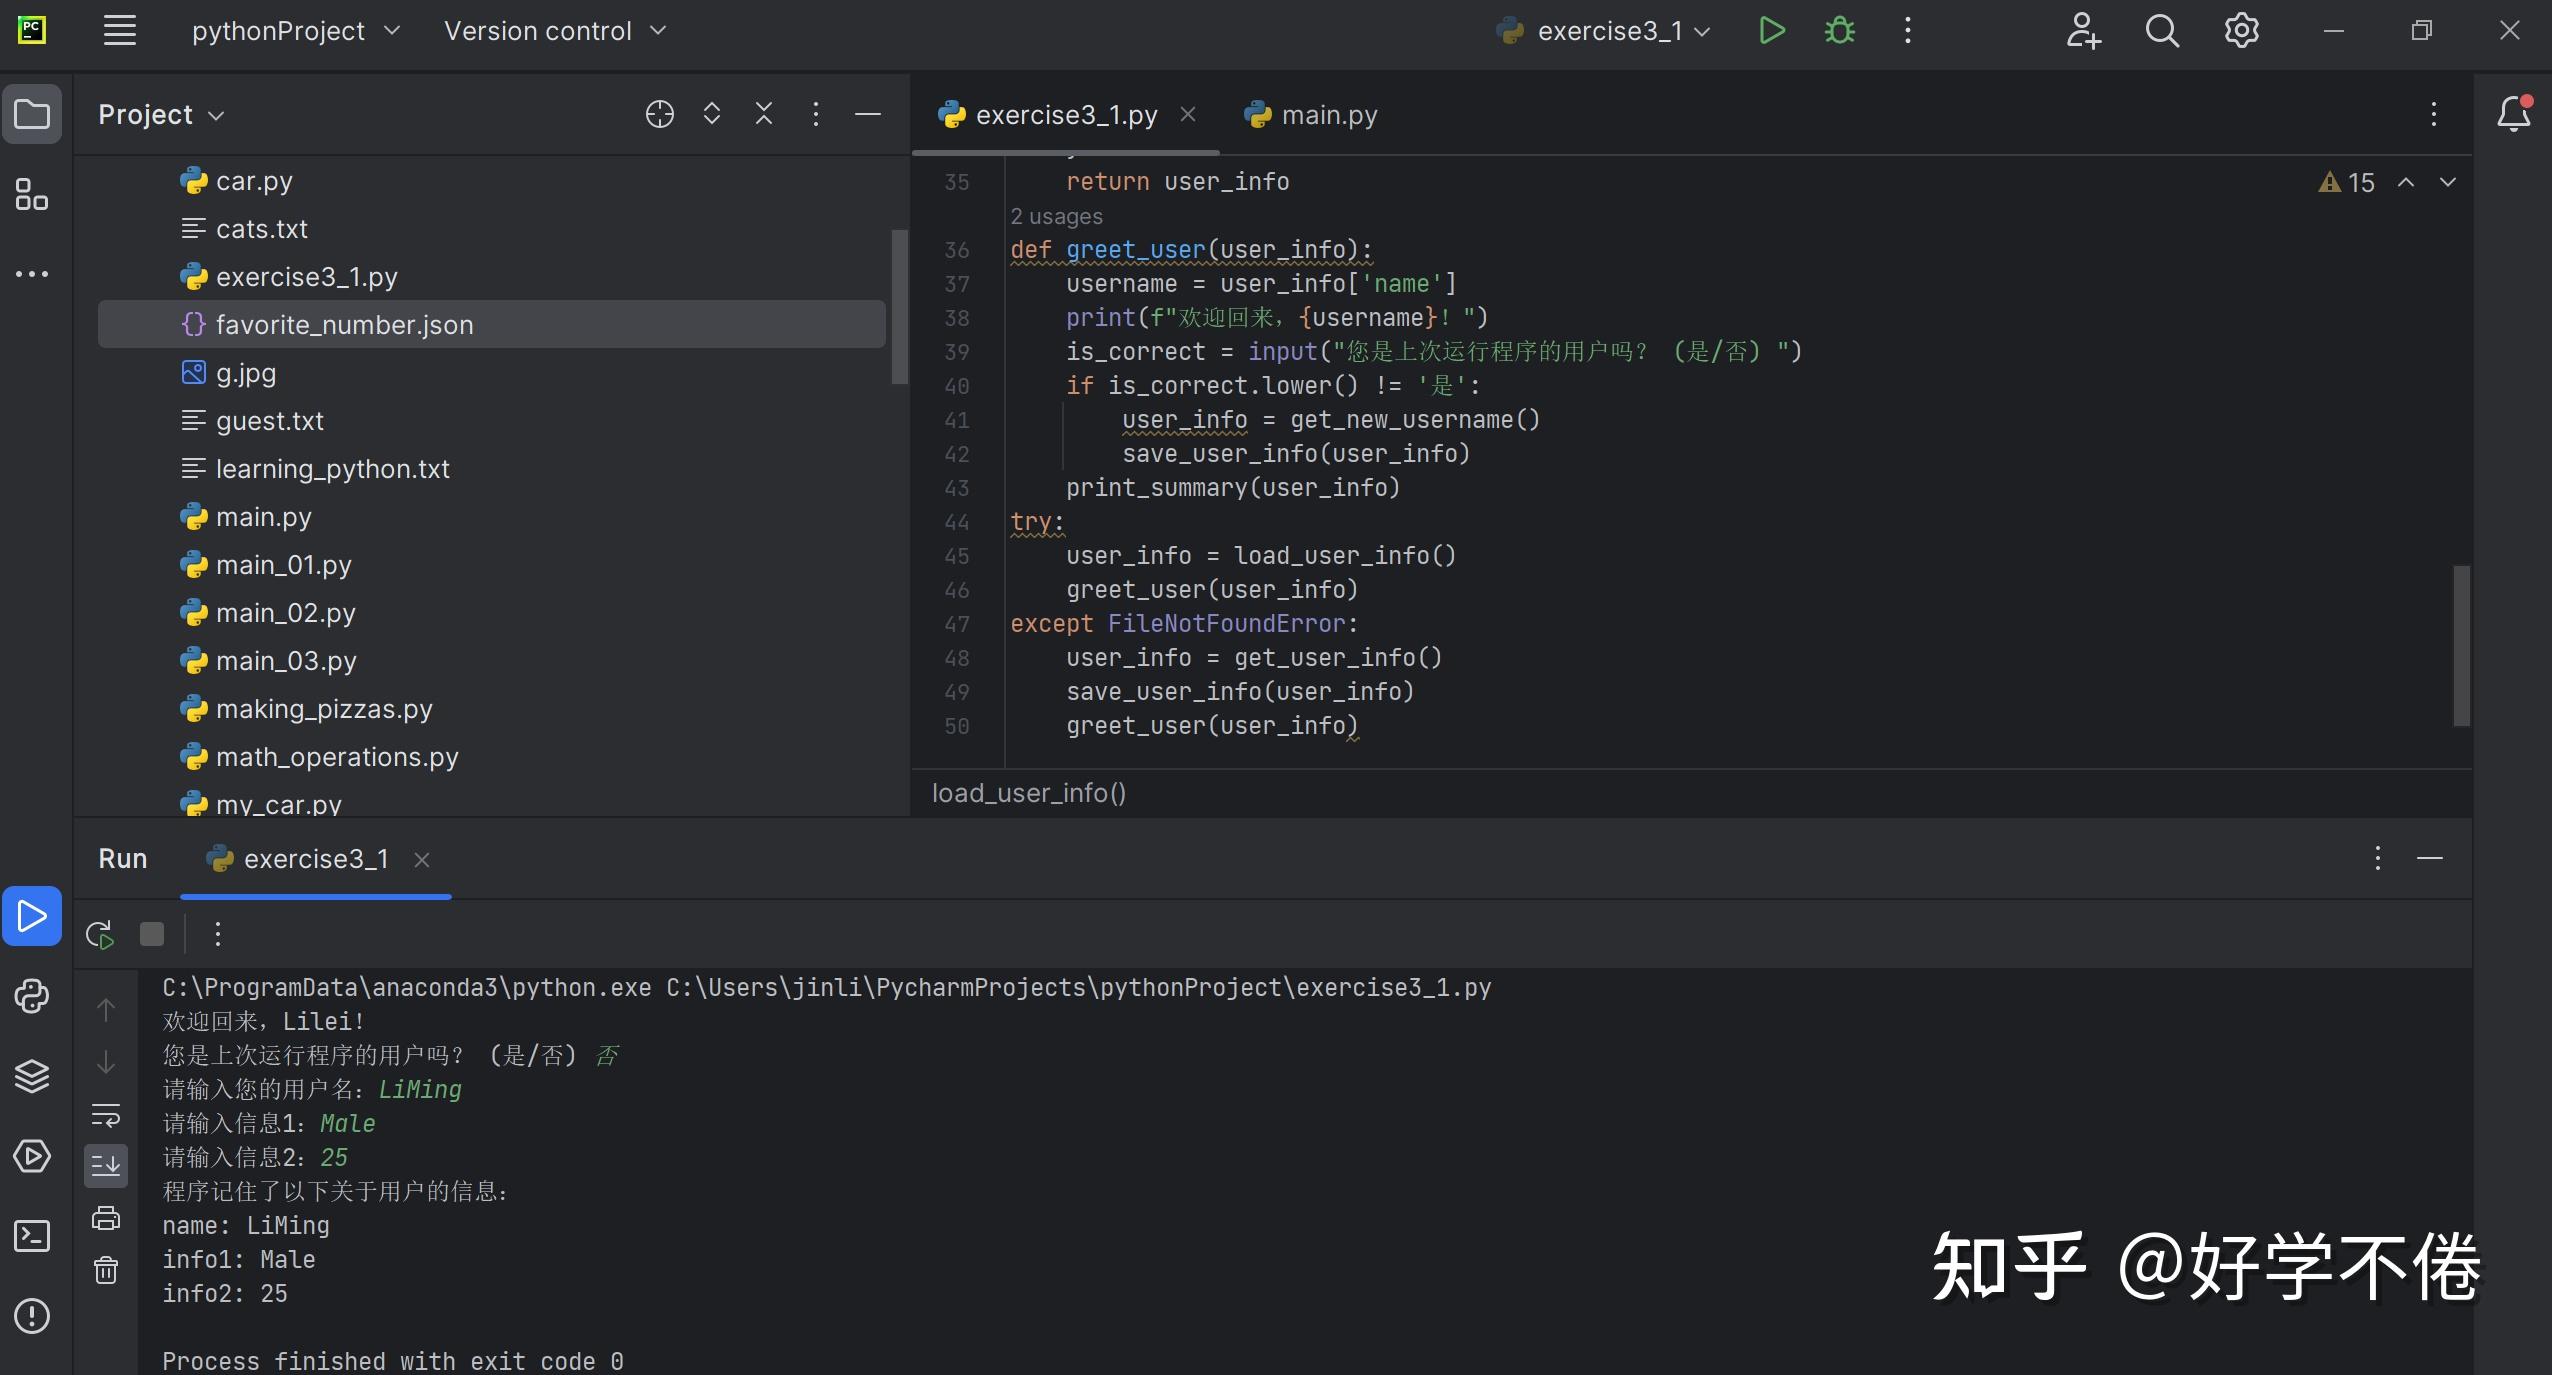The width and height of the screenshot is (2552, 1375).
Task: Open the Problems tool window
Action: point(31,1317)
